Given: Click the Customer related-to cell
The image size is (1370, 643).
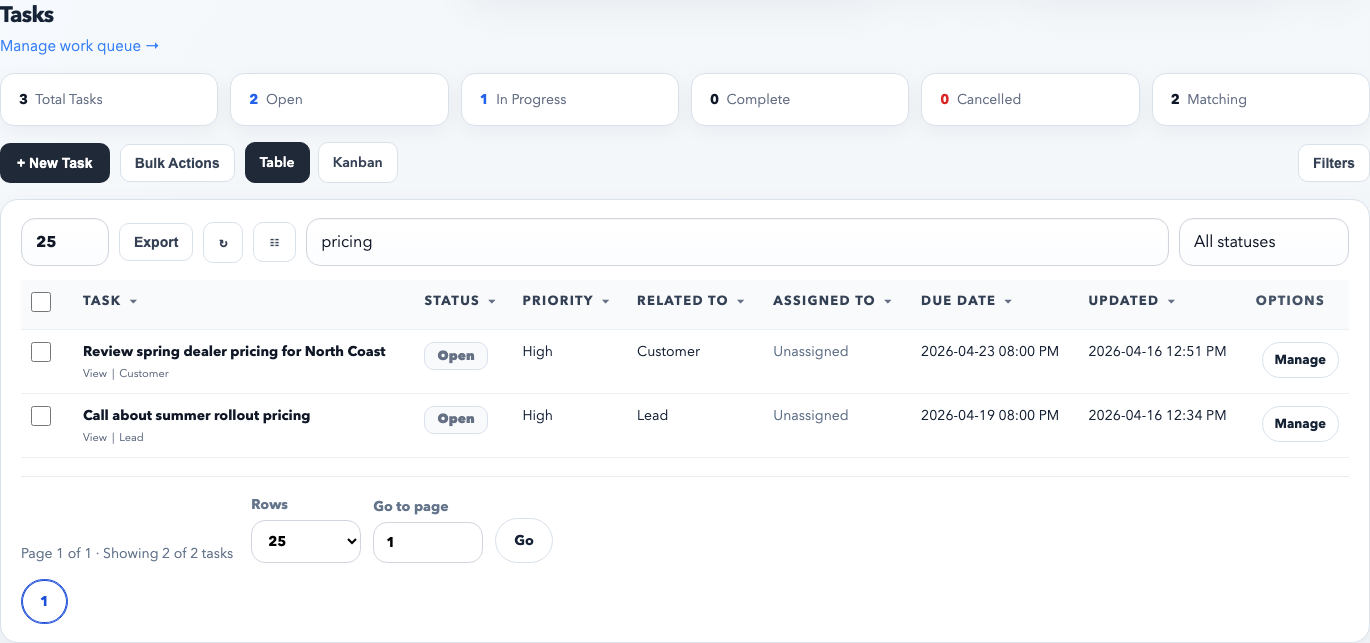Looking at the screenshot, I should coord(668,351).
